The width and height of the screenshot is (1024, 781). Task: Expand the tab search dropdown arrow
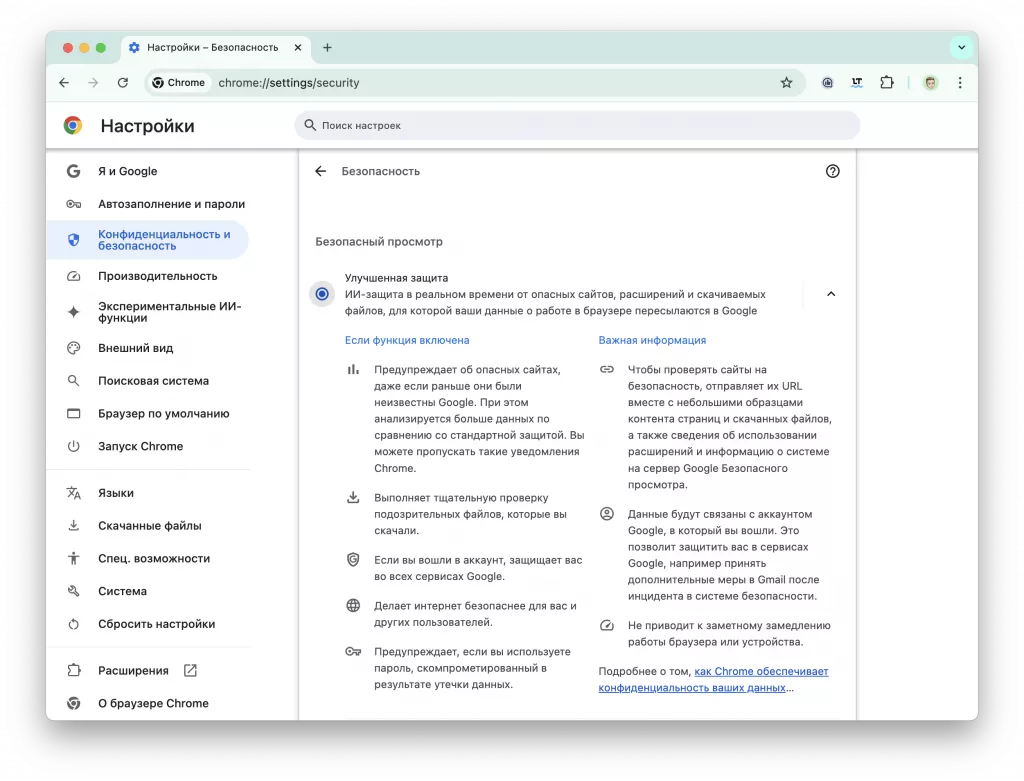[961, 47]
